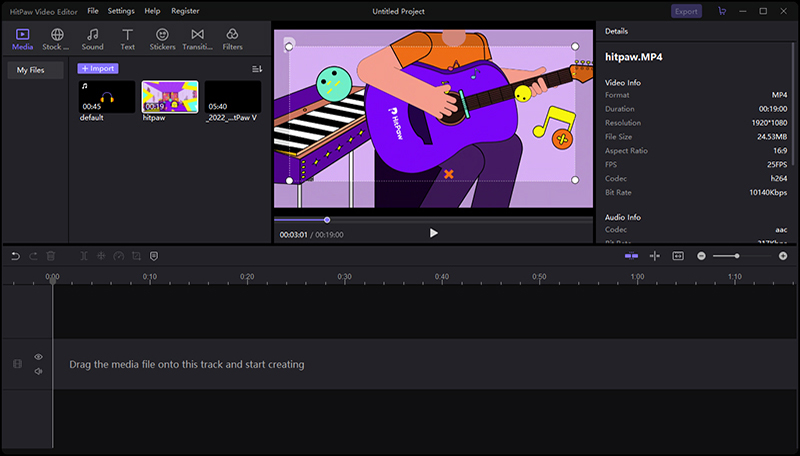Mute the track with speaker icon
The height and width of the screenshot is (456, 800).
tap(39, 371)
